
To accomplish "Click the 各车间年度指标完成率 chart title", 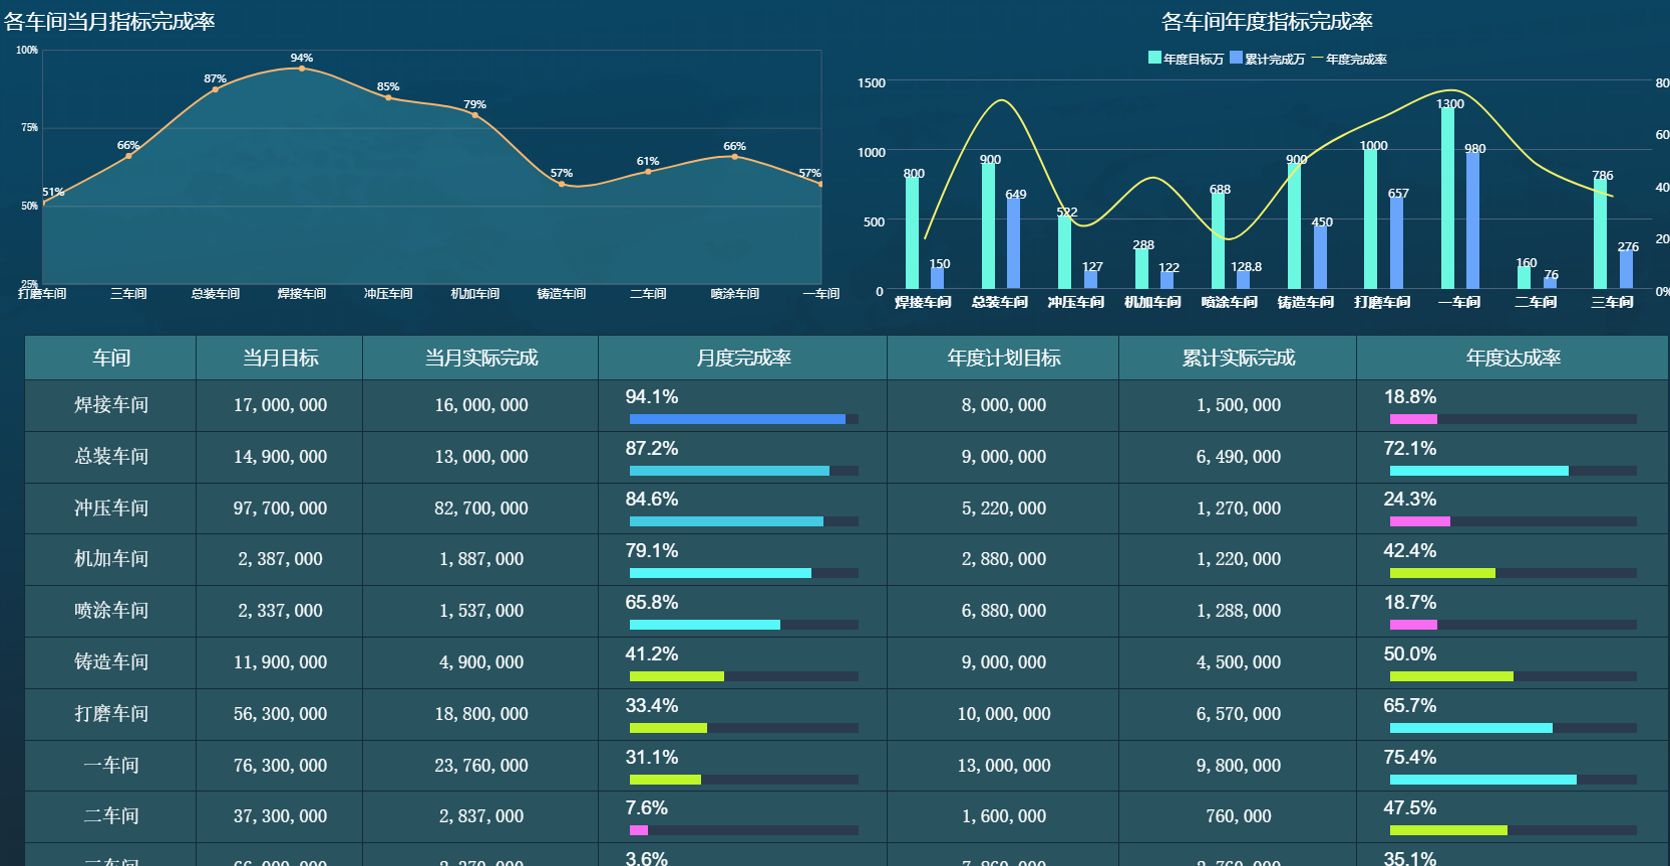I will point(1266,22).
